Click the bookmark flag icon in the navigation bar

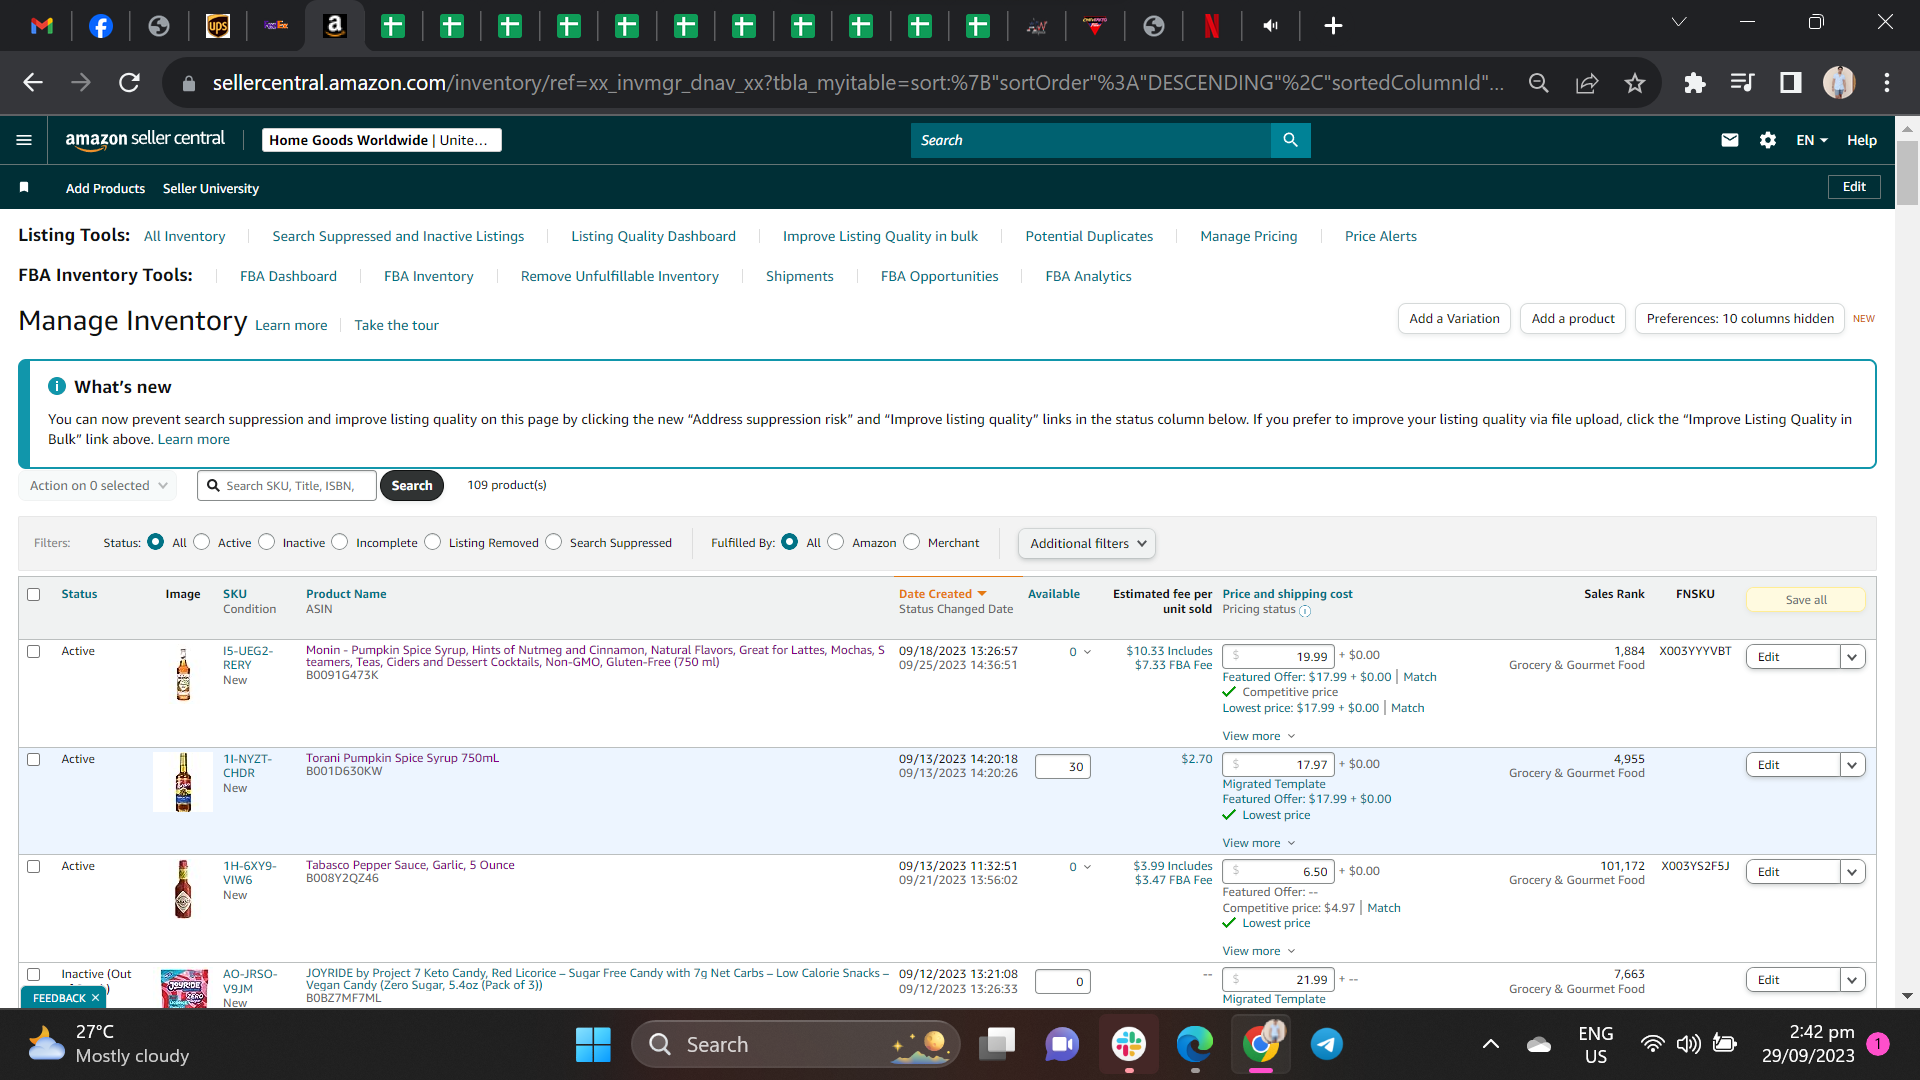pyautogui.click(x=24, y=188)
